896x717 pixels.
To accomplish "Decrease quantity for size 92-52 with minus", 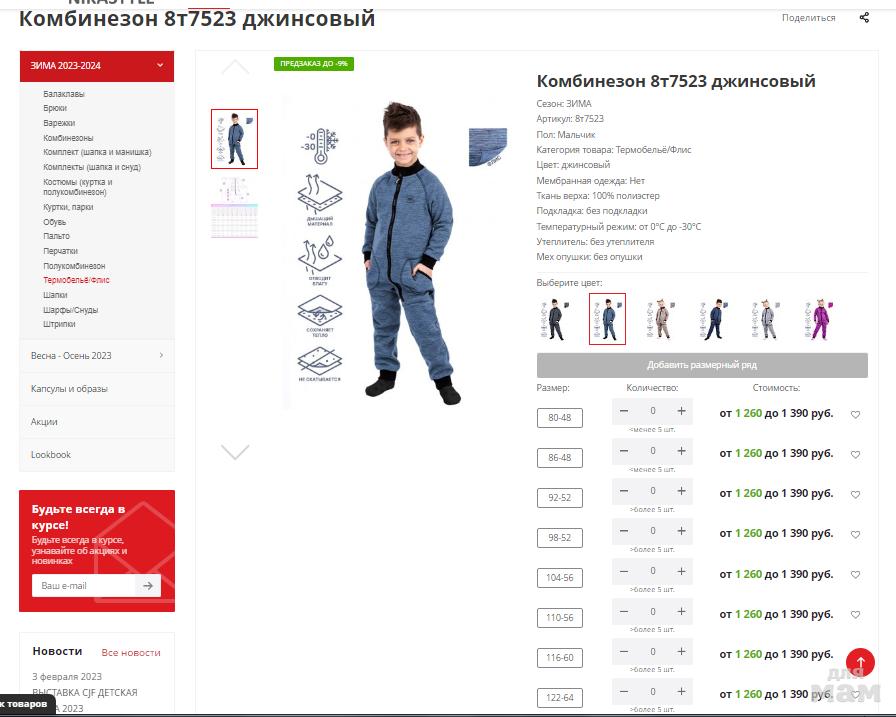I will 624,491.
